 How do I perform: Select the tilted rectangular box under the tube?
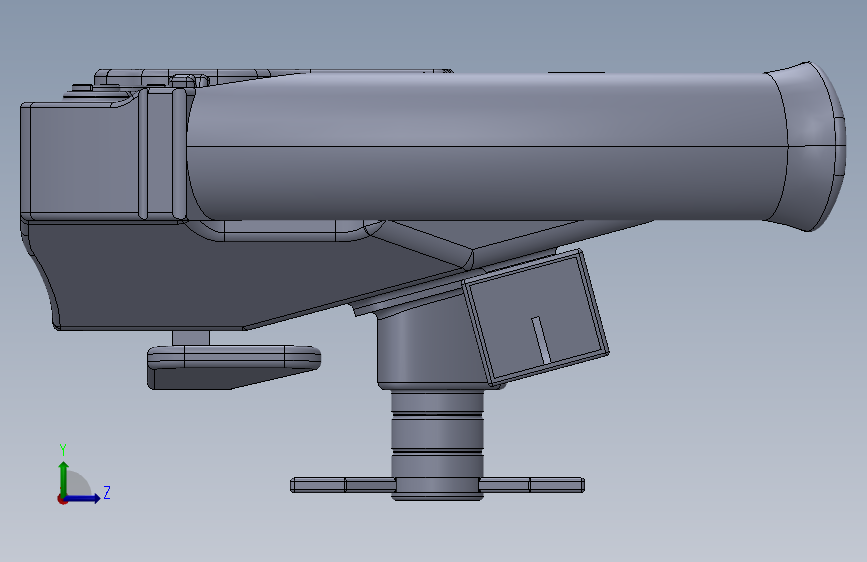tap(535, 318)
